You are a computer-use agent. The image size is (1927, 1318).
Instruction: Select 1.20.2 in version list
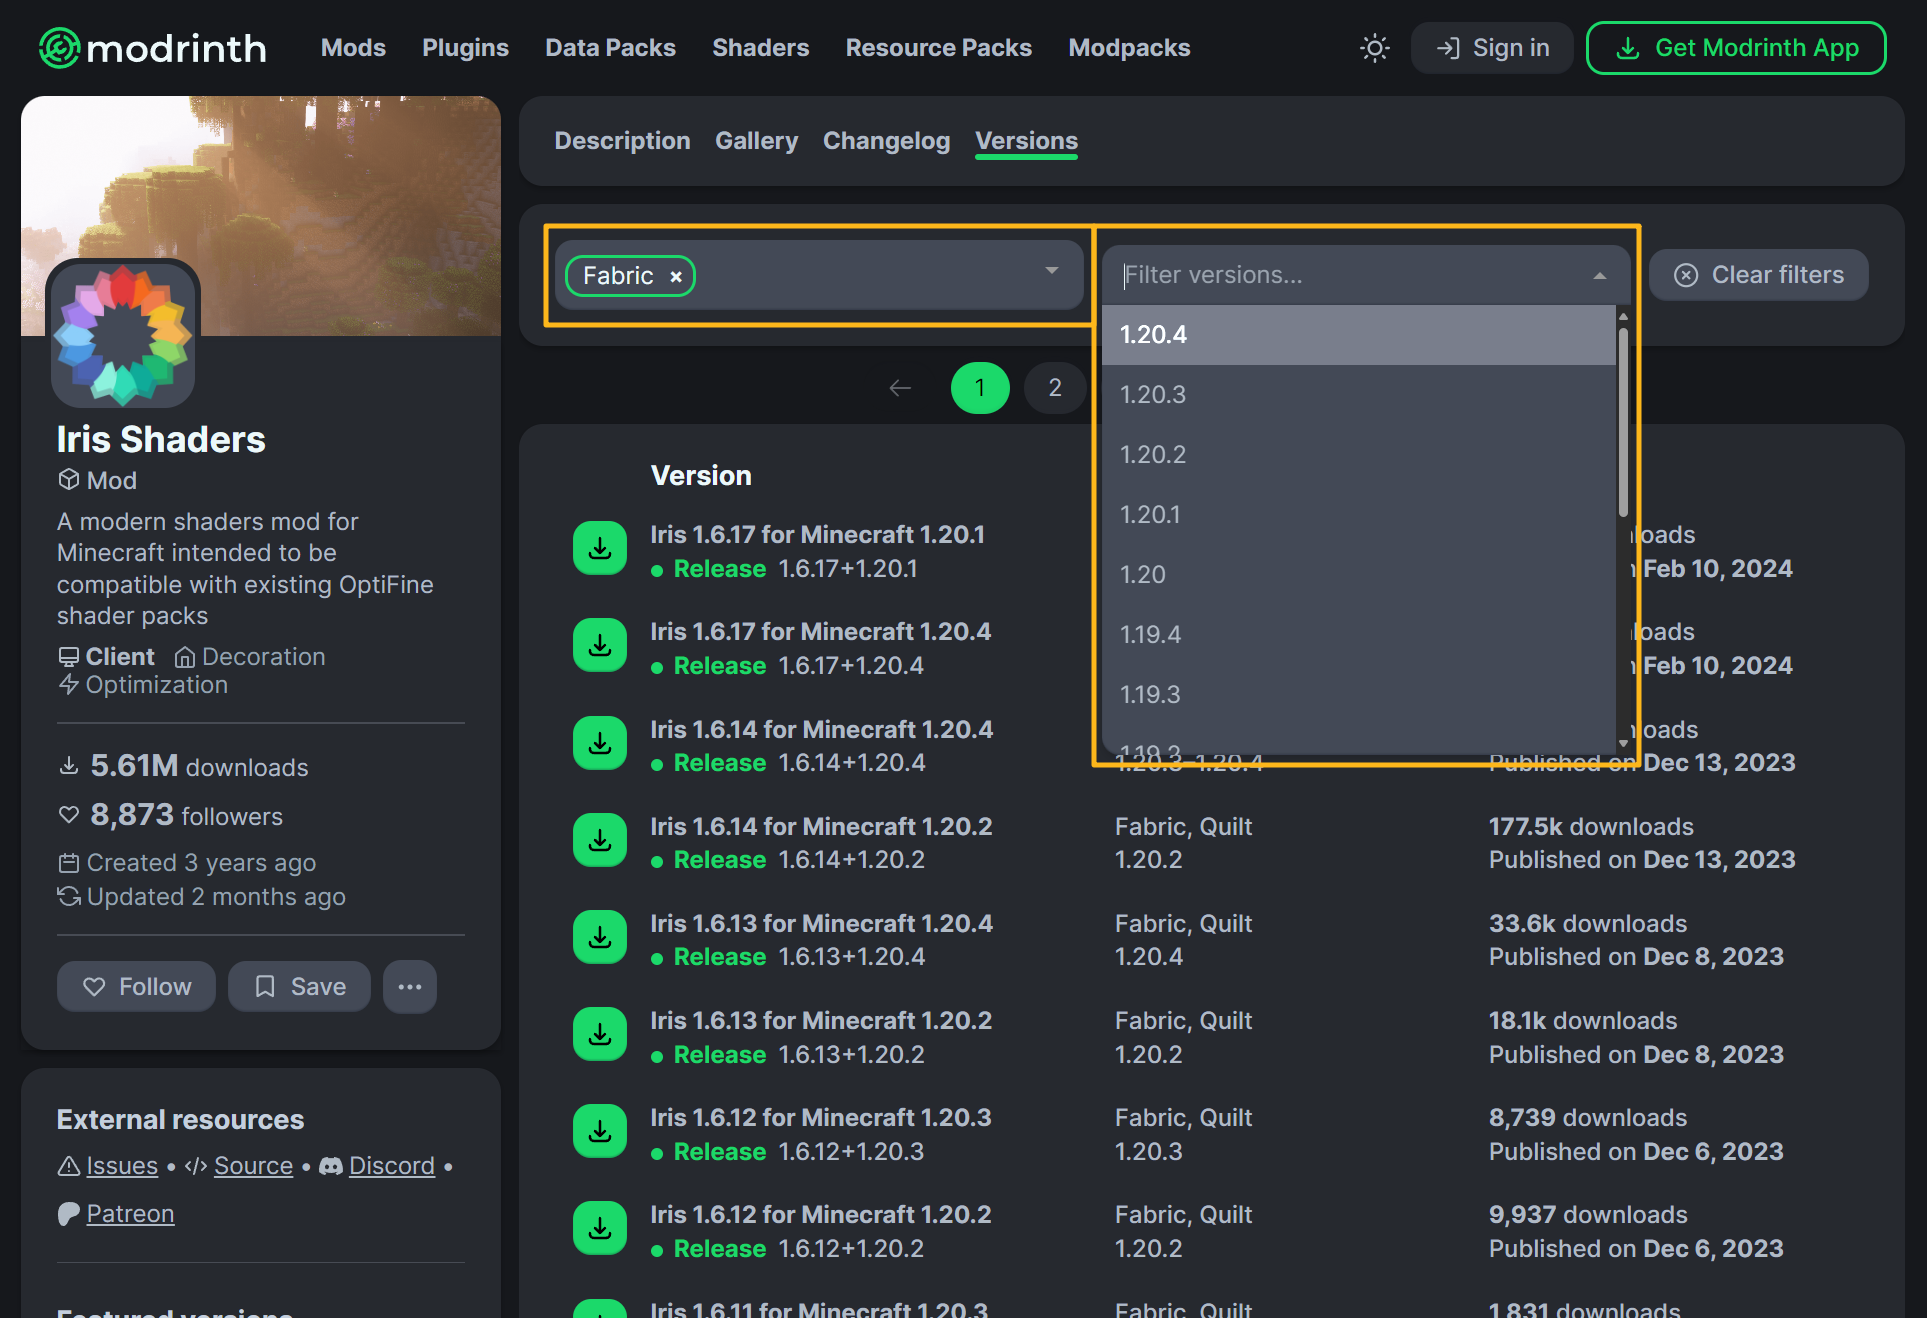pyautogui.click(x=1358, y=455)
